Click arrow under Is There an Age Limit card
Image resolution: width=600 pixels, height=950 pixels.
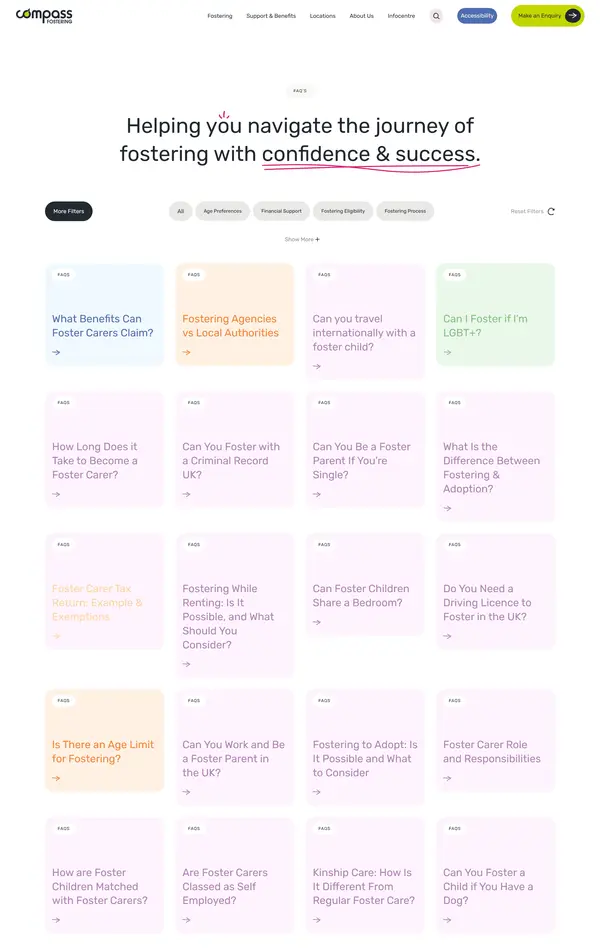56,778
